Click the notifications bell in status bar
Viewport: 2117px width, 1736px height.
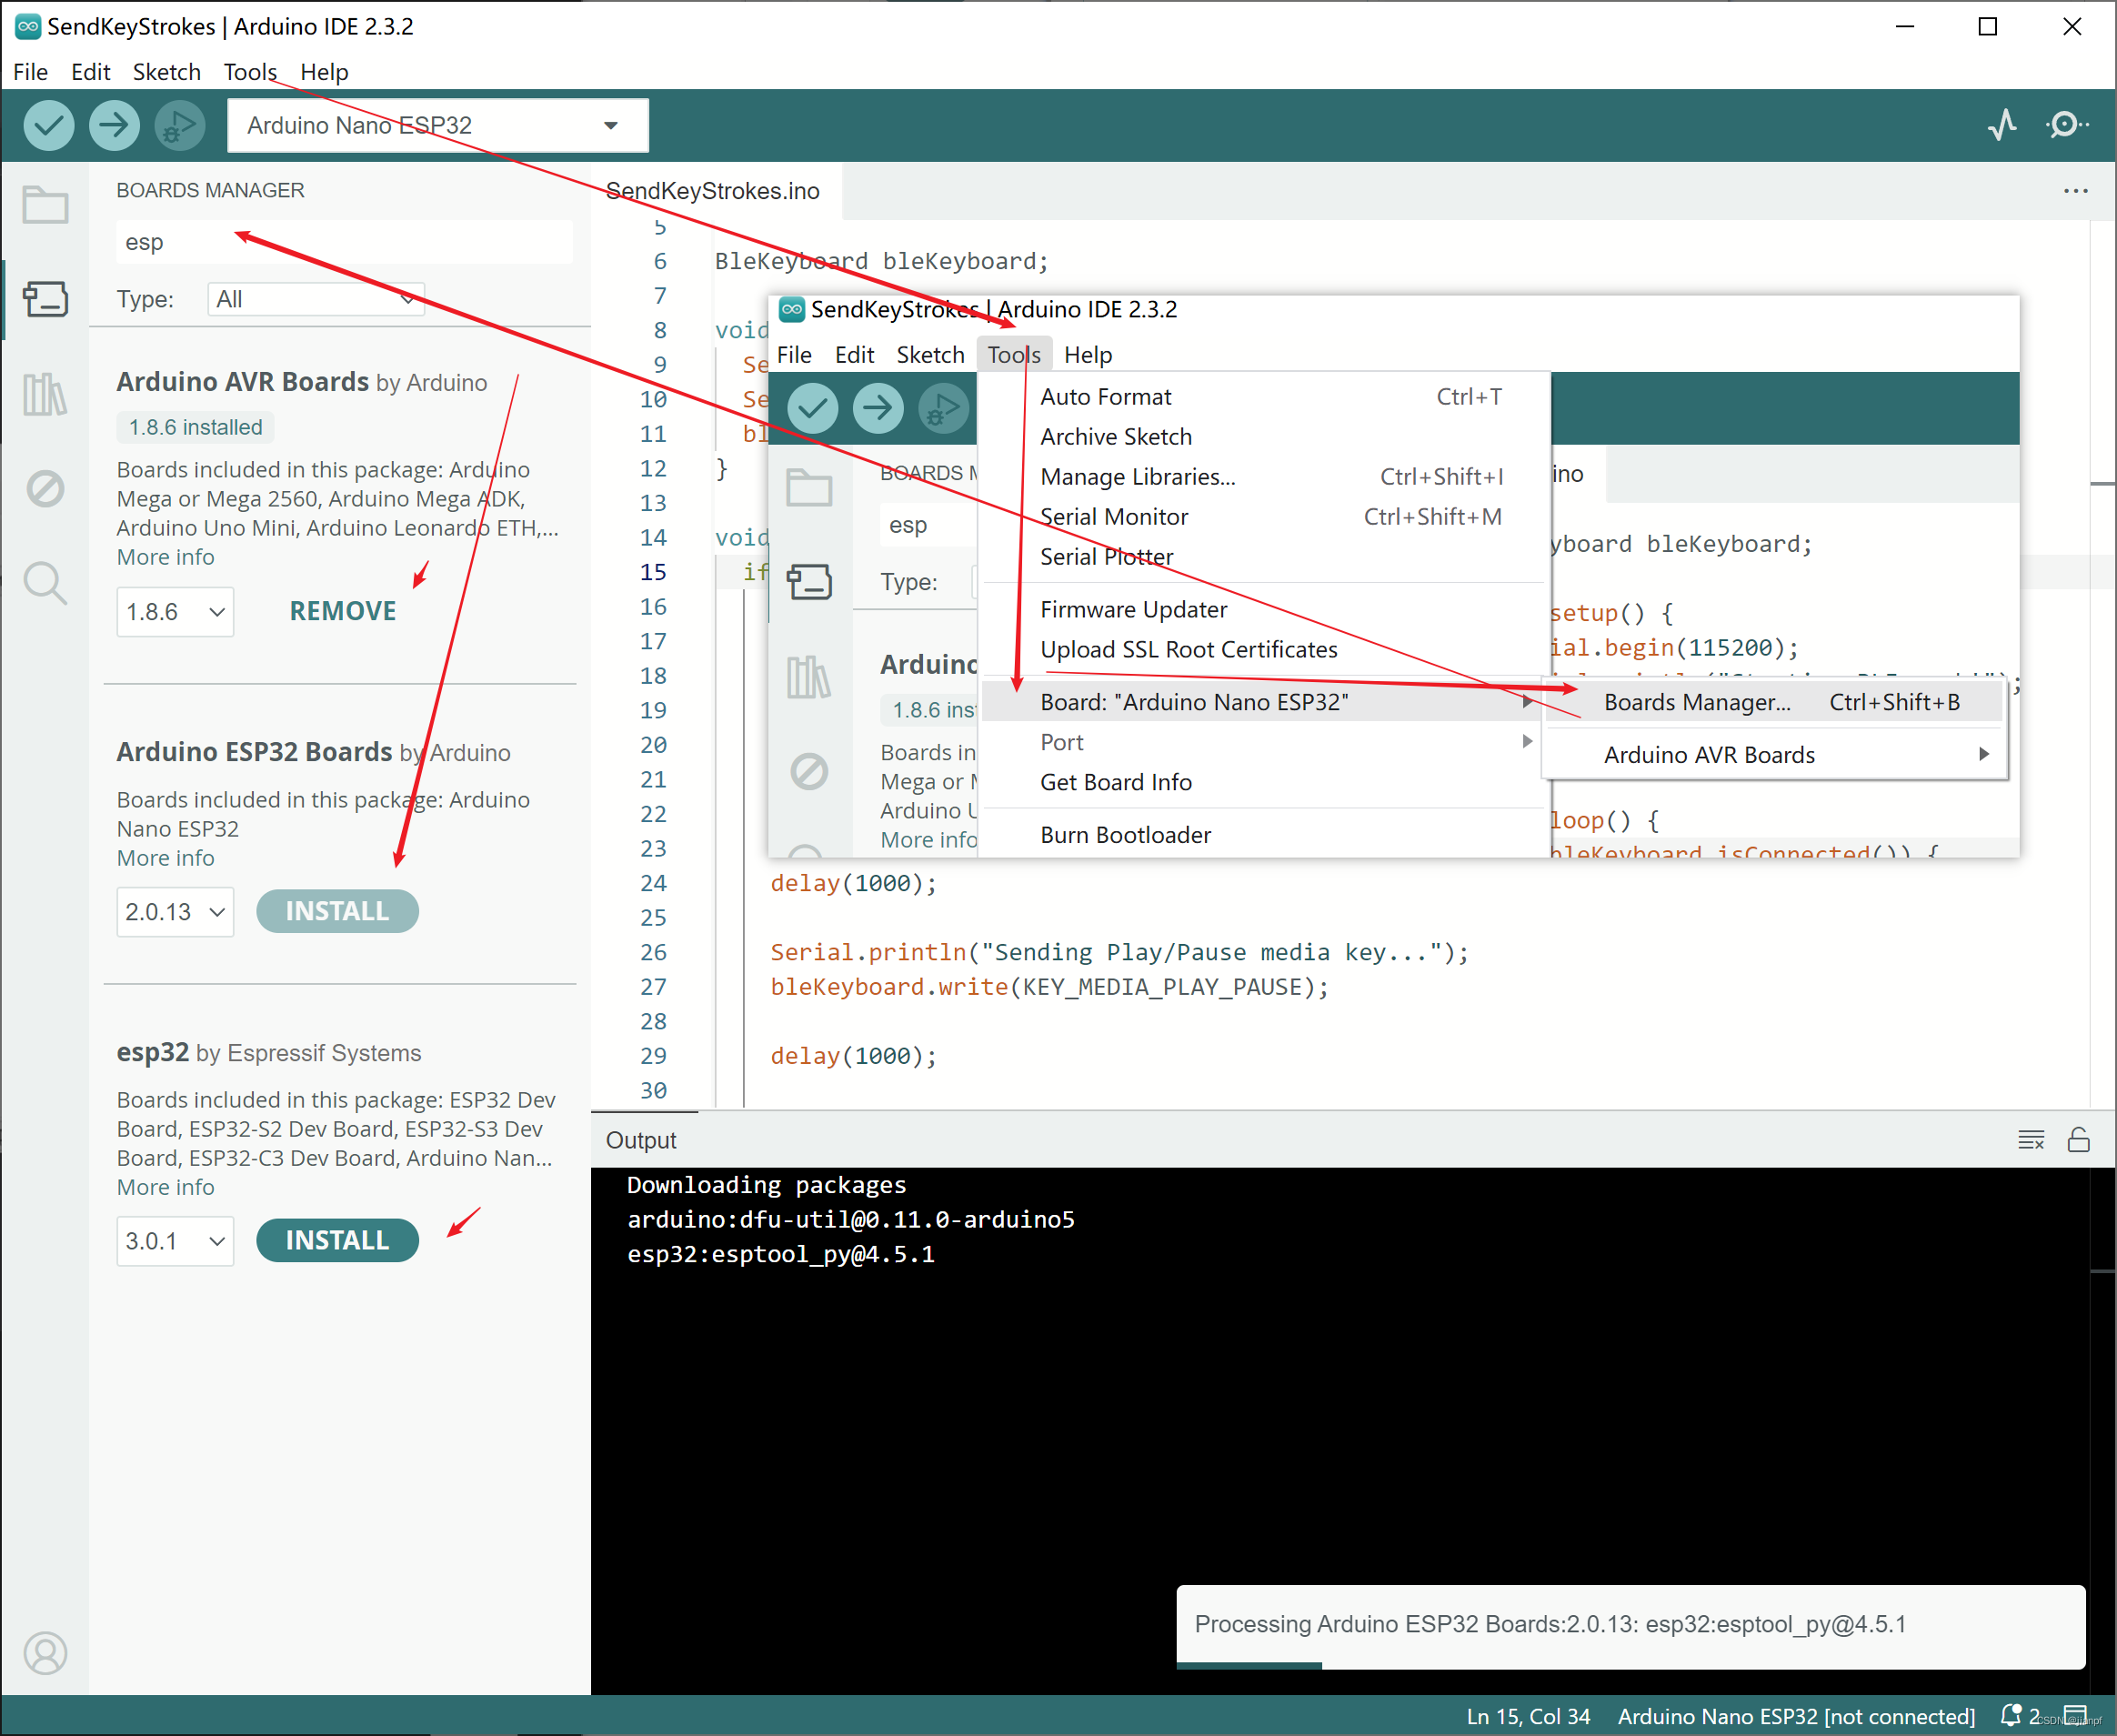tap(2010, 1715)
